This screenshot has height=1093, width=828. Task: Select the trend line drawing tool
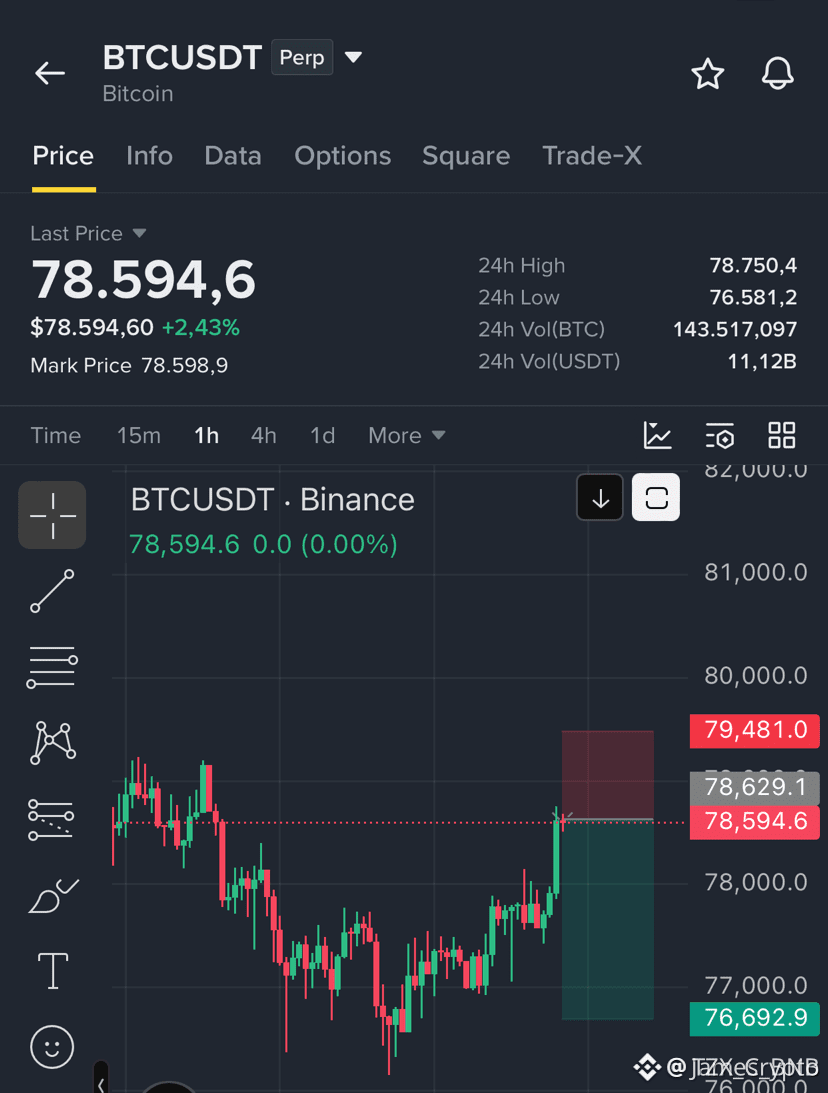[x=52, y=591]
